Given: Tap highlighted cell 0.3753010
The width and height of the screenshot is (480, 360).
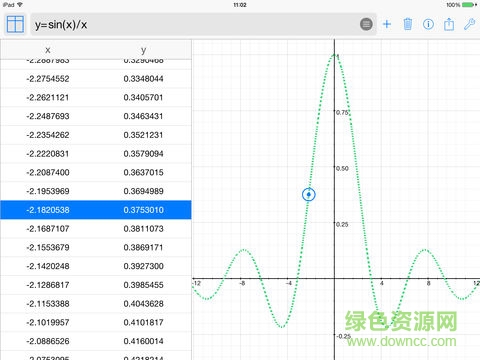Looking at the screenshot, I should 143,210.
